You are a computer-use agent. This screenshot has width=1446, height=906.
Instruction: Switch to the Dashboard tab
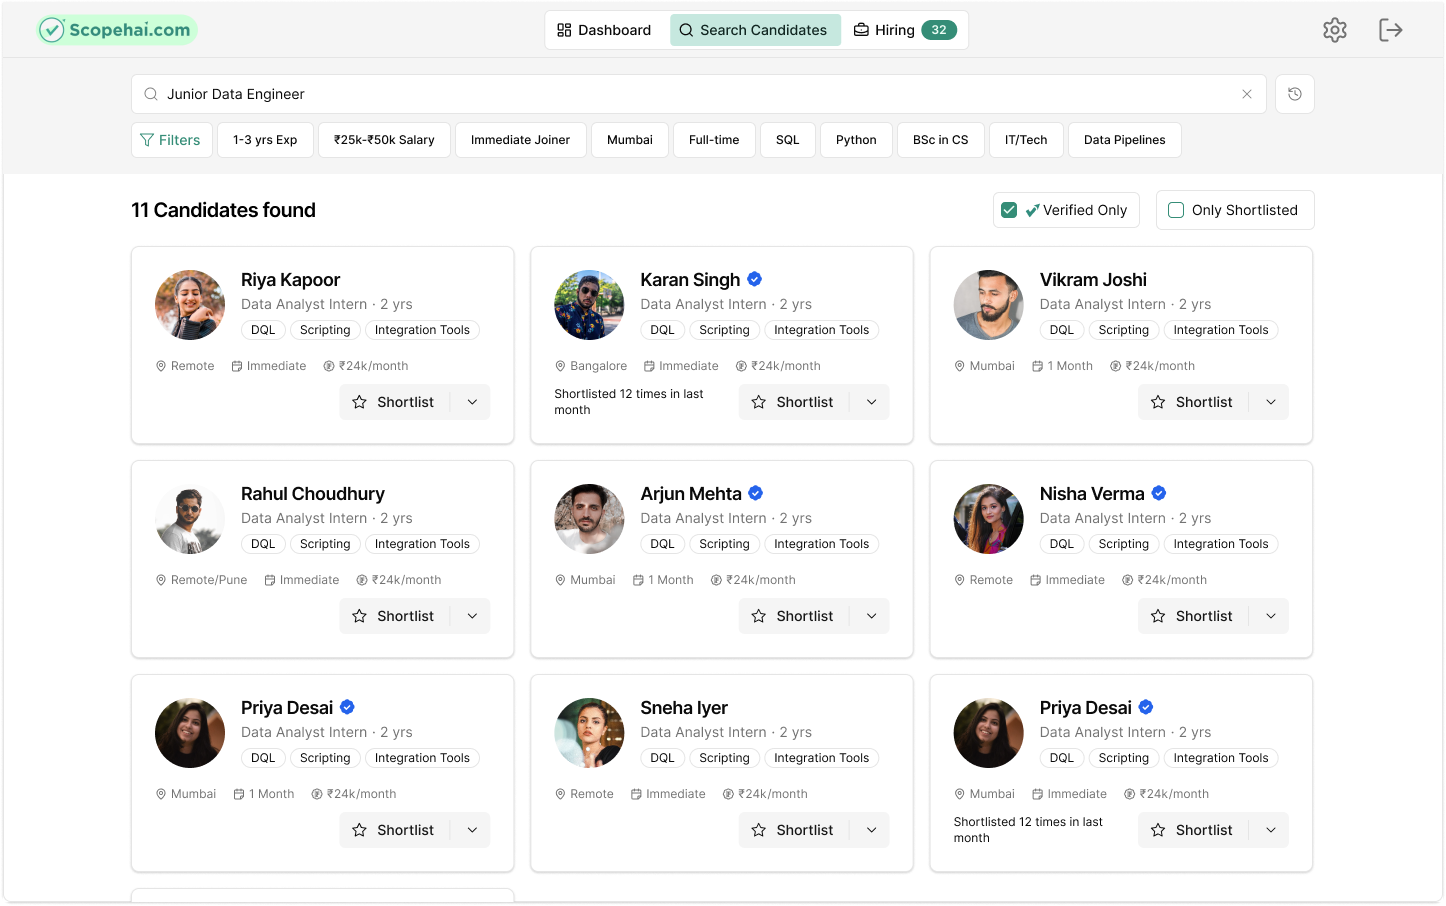pos(604,30)
